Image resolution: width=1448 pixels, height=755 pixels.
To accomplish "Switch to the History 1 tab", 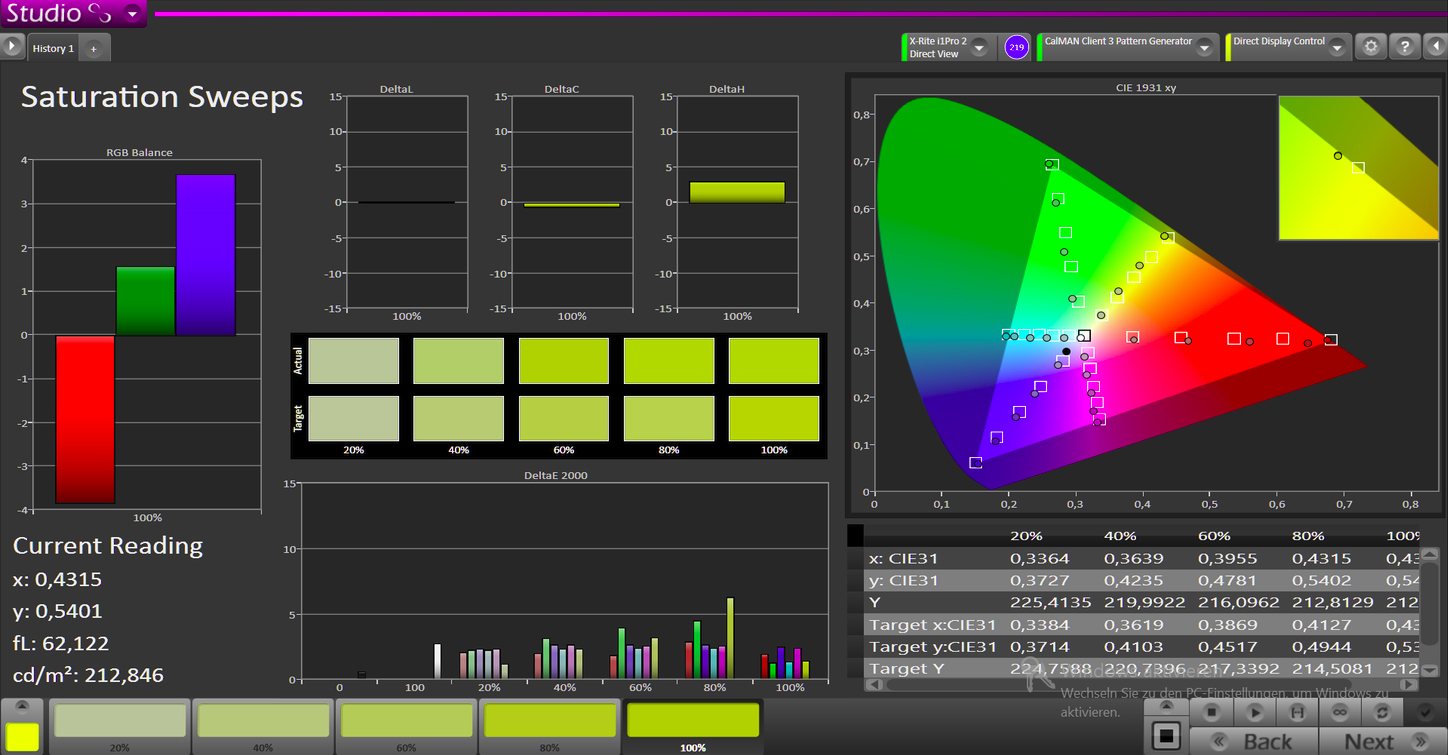I will pyautogui.click(x=53, y=48).
